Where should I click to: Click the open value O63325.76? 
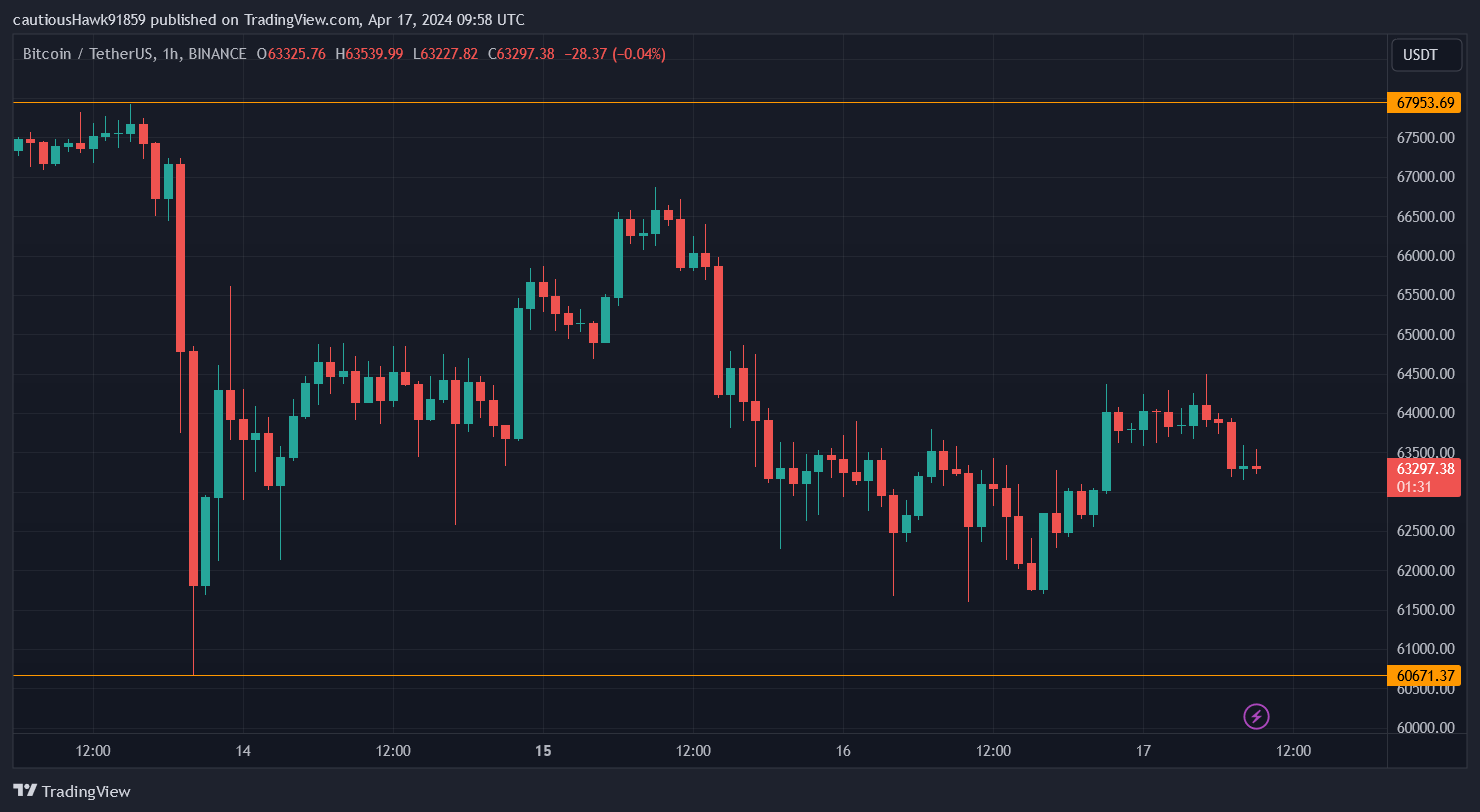click(290, 54)
